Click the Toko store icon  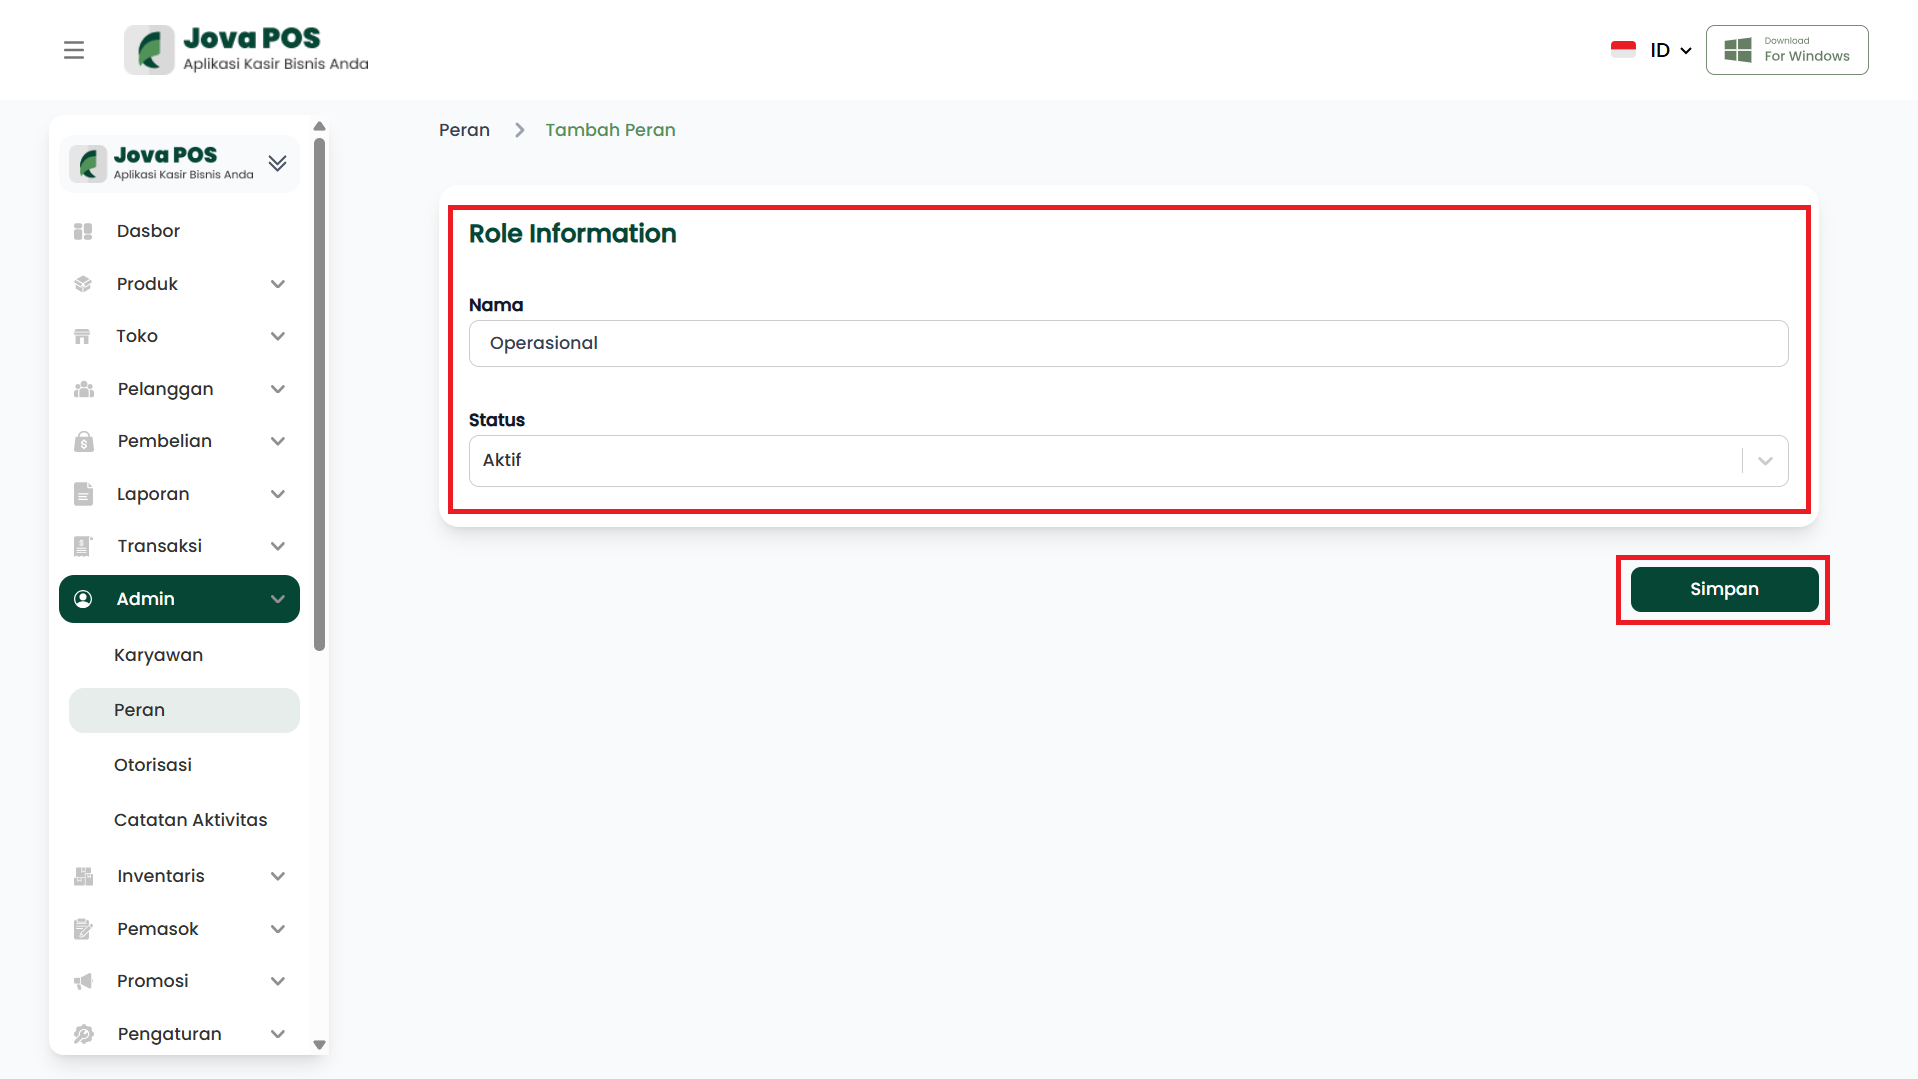tap(83, 337)
